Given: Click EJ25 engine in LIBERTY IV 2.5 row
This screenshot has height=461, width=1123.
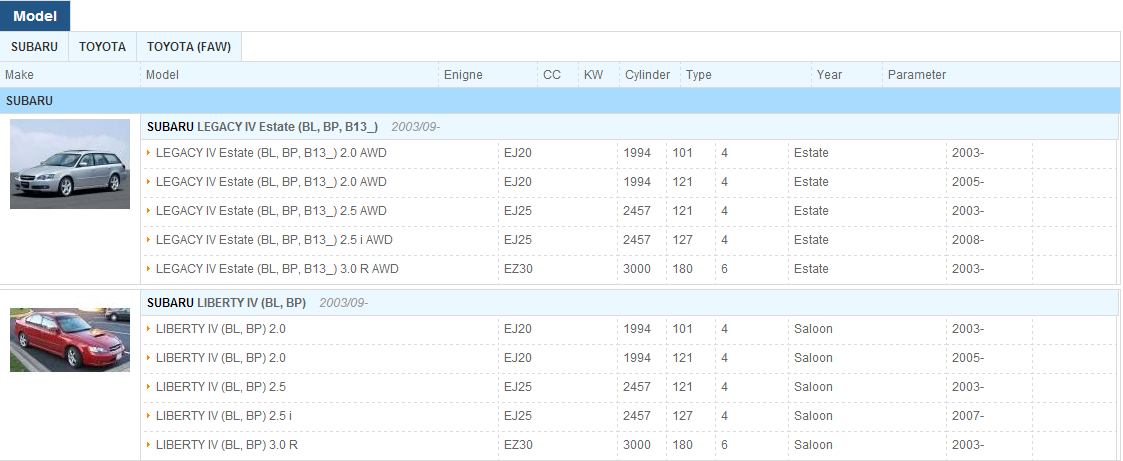Looking at the screenshot, I should pyautogui.click(x=518, y=387).
